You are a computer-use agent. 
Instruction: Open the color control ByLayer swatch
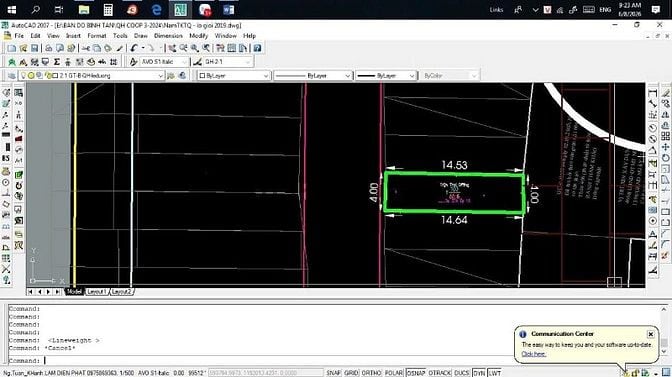234,76
